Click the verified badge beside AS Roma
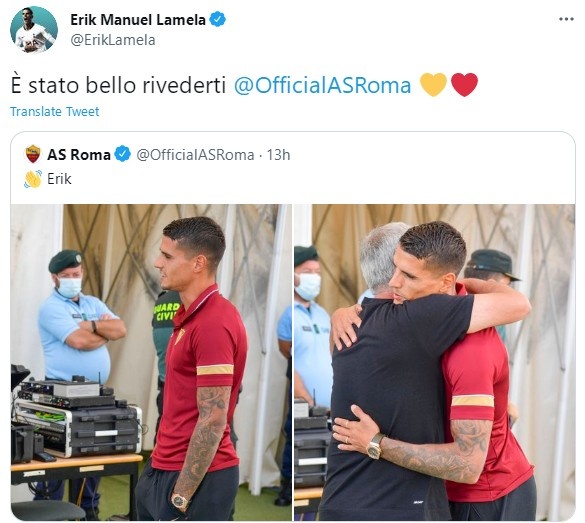 click(122, 154)
